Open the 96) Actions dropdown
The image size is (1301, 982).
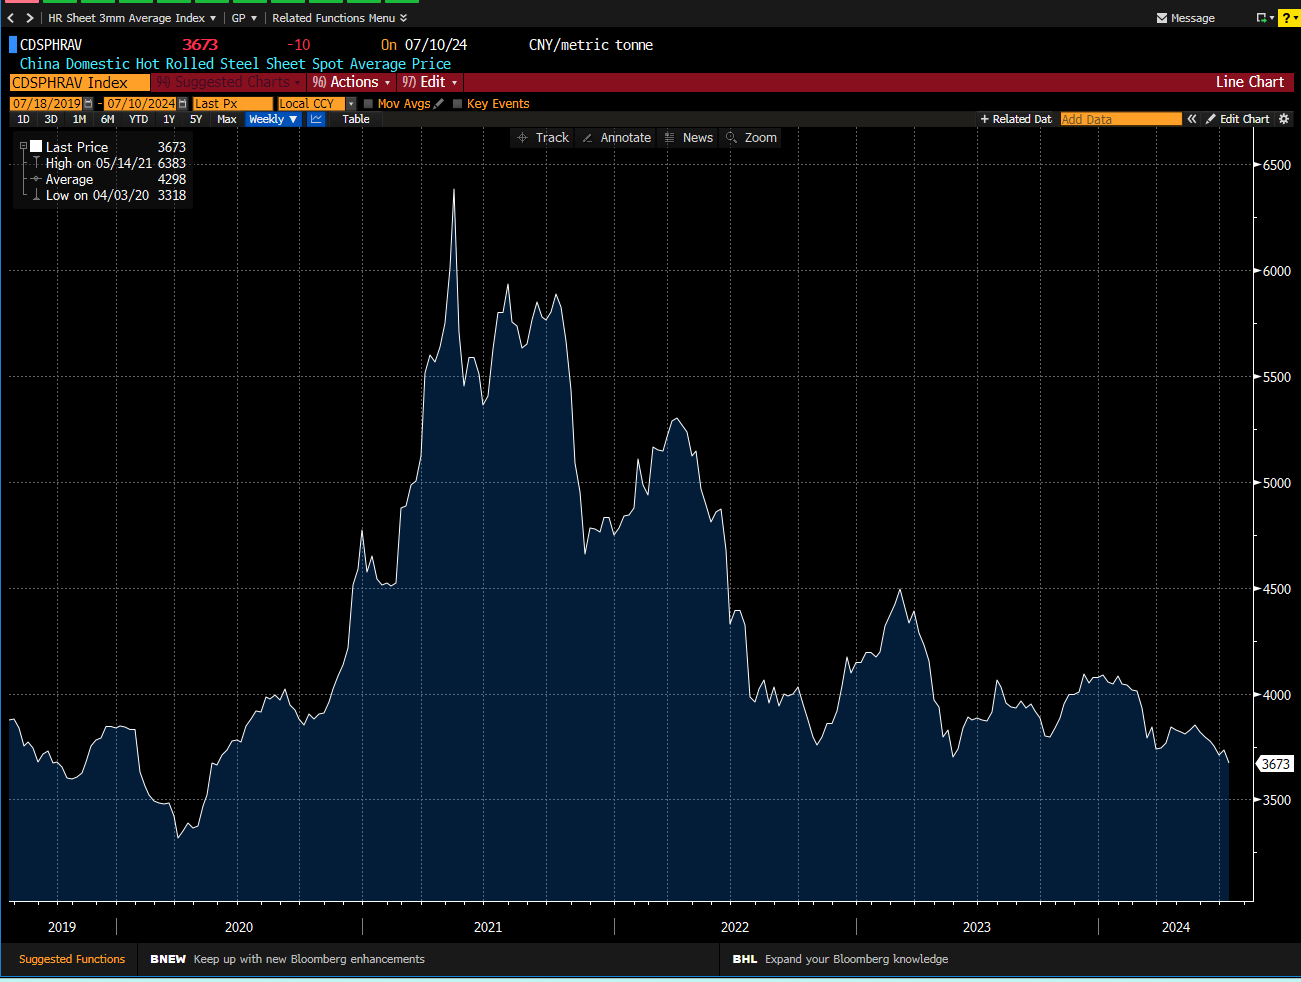(351, 82)
